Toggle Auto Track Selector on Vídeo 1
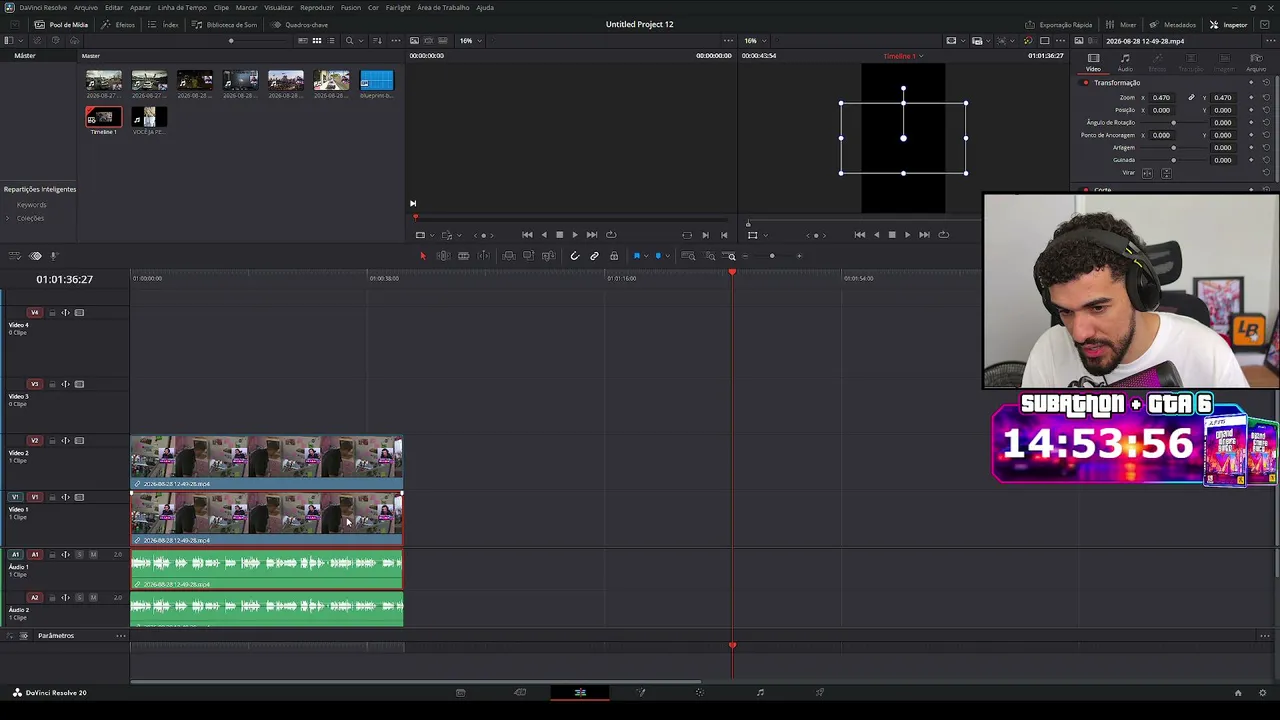The height and width of the screenshot is (720, 1280). click(66, 497)
